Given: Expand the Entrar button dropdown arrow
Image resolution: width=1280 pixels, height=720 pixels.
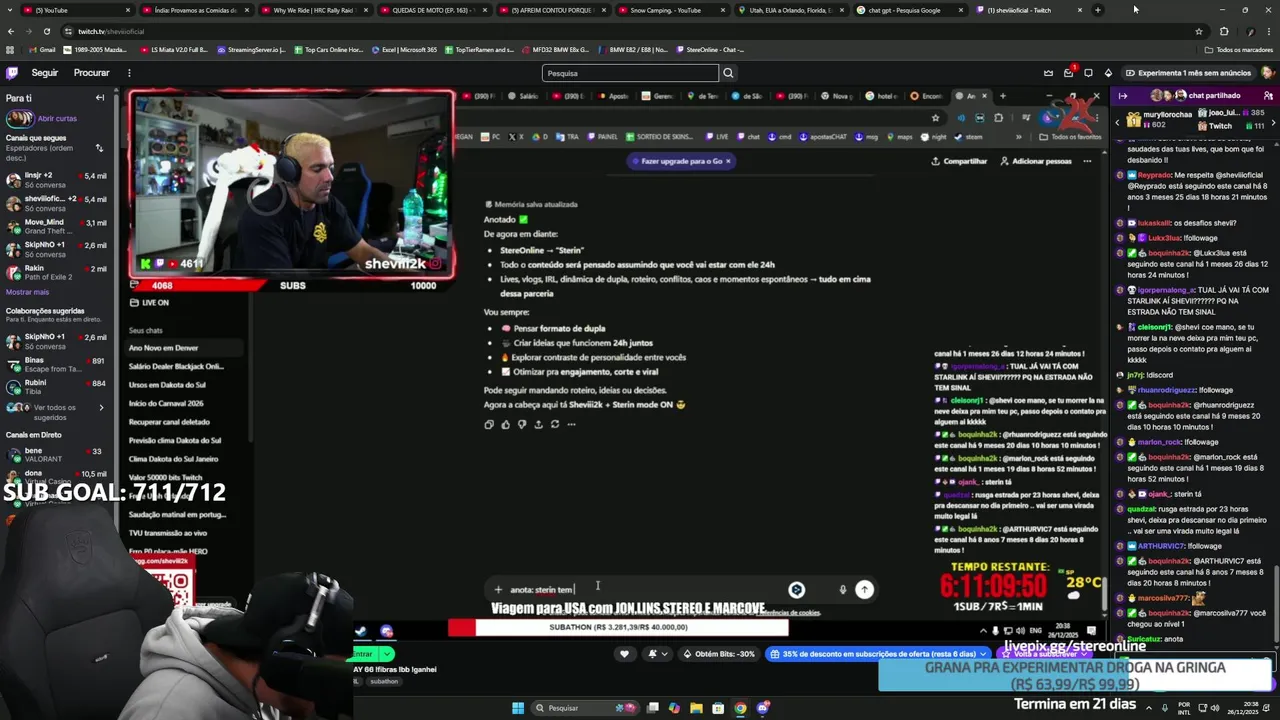Looking at the screenshot, I should pos(386,654).
